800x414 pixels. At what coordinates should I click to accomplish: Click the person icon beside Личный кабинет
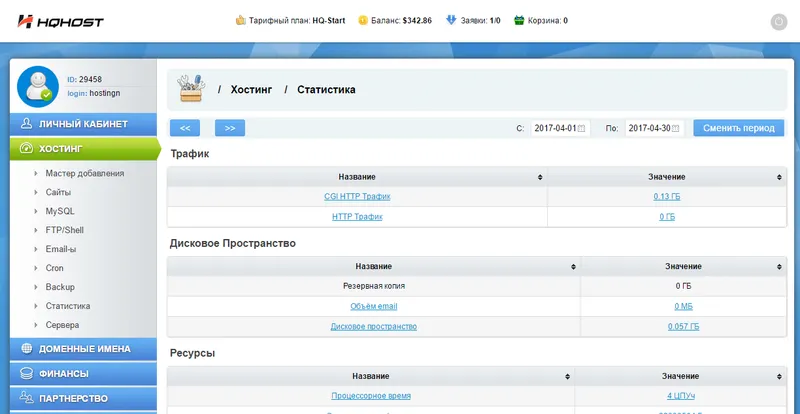(27, 124)
